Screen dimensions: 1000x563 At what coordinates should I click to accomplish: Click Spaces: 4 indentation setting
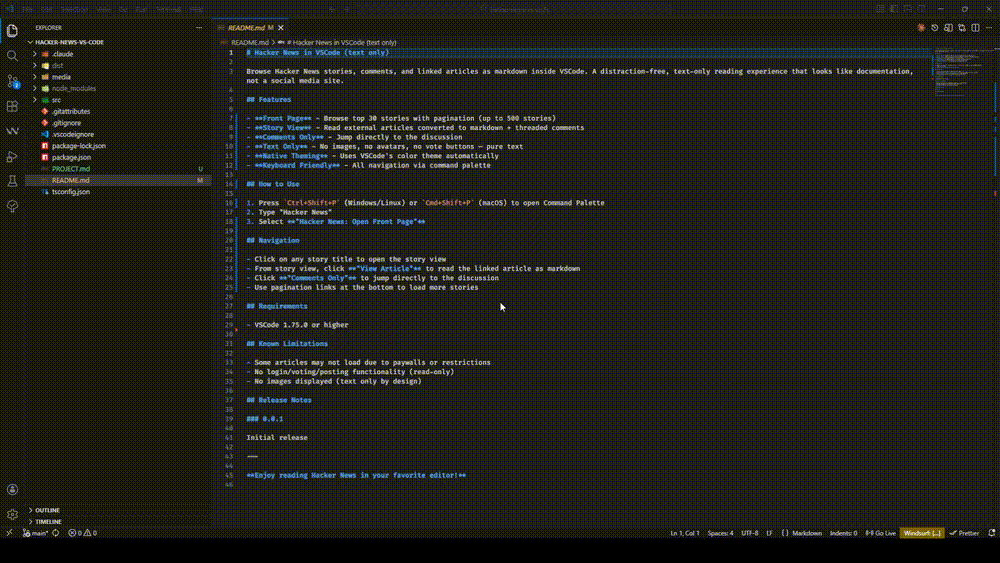coord(720,533)
